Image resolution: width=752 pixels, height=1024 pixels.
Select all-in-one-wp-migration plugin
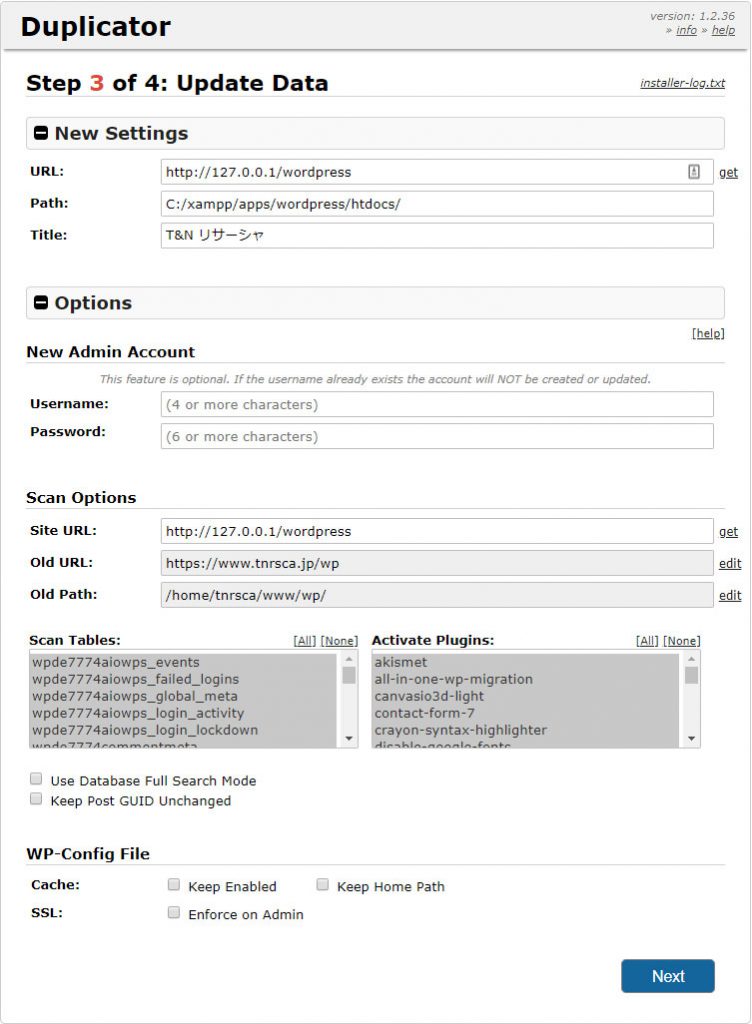pos(525,679)
